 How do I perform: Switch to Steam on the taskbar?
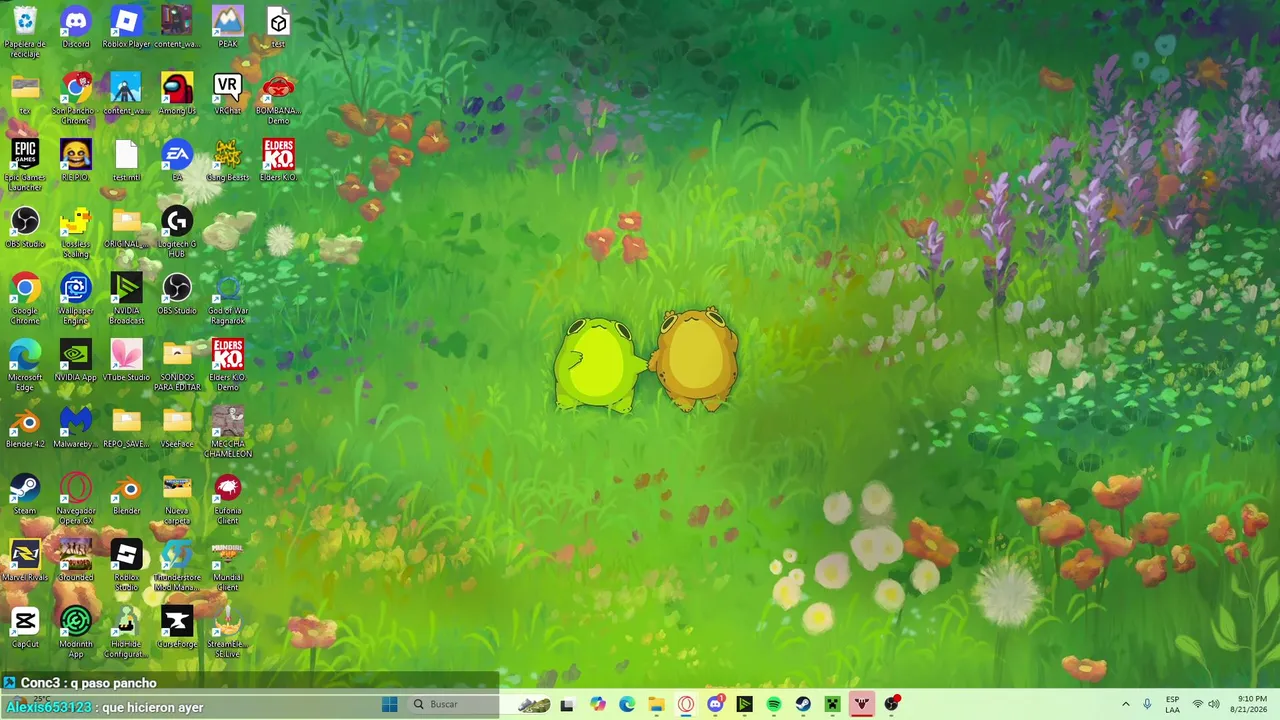tap(803, 704)
